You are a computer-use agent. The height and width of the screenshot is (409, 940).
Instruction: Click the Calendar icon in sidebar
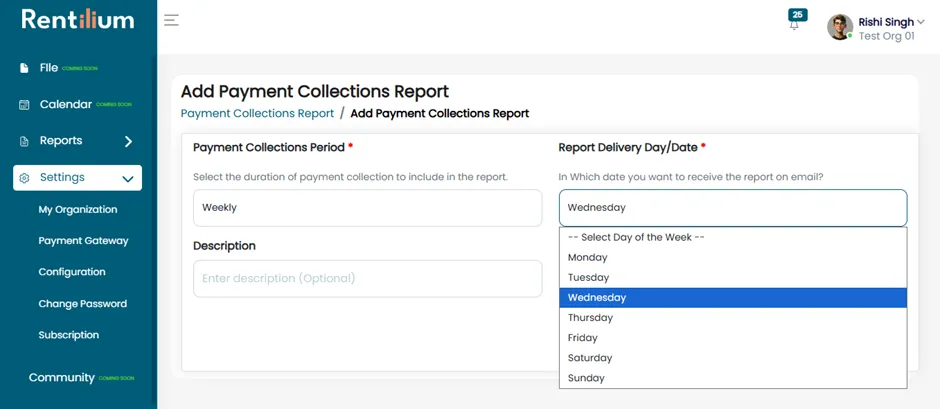[24, 105]
